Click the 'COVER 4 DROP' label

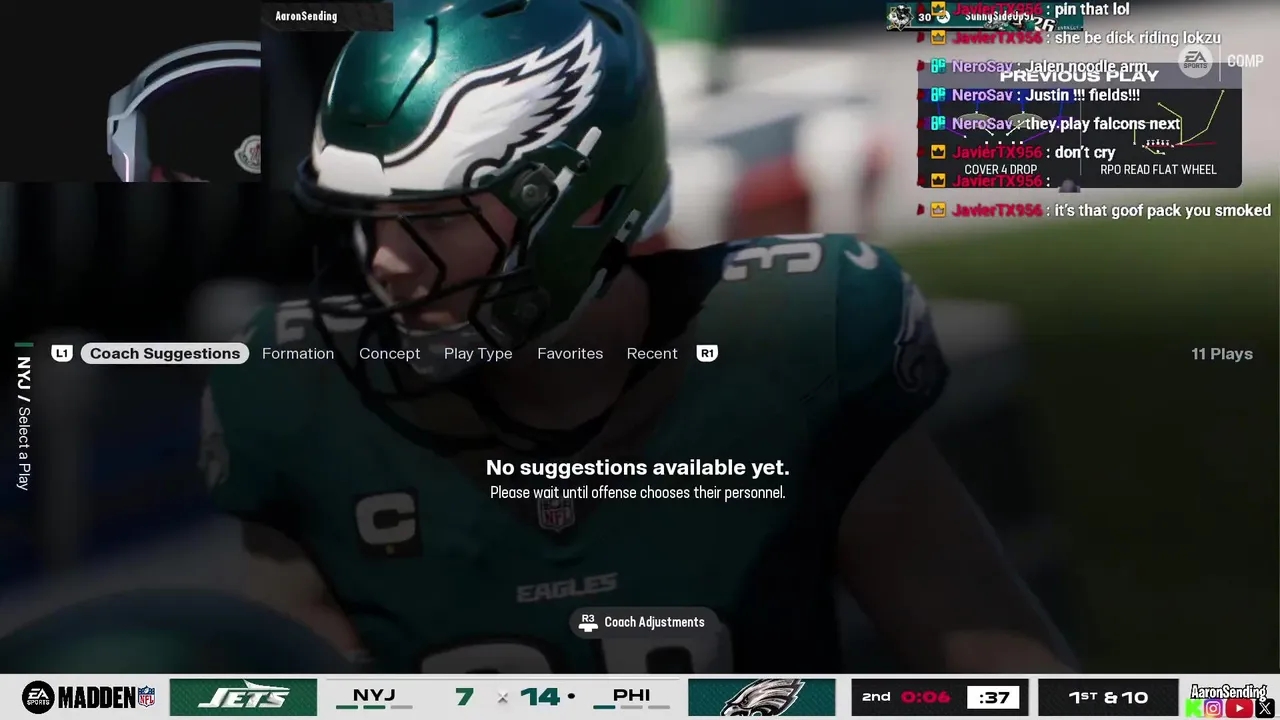(x=1001, y=169)
